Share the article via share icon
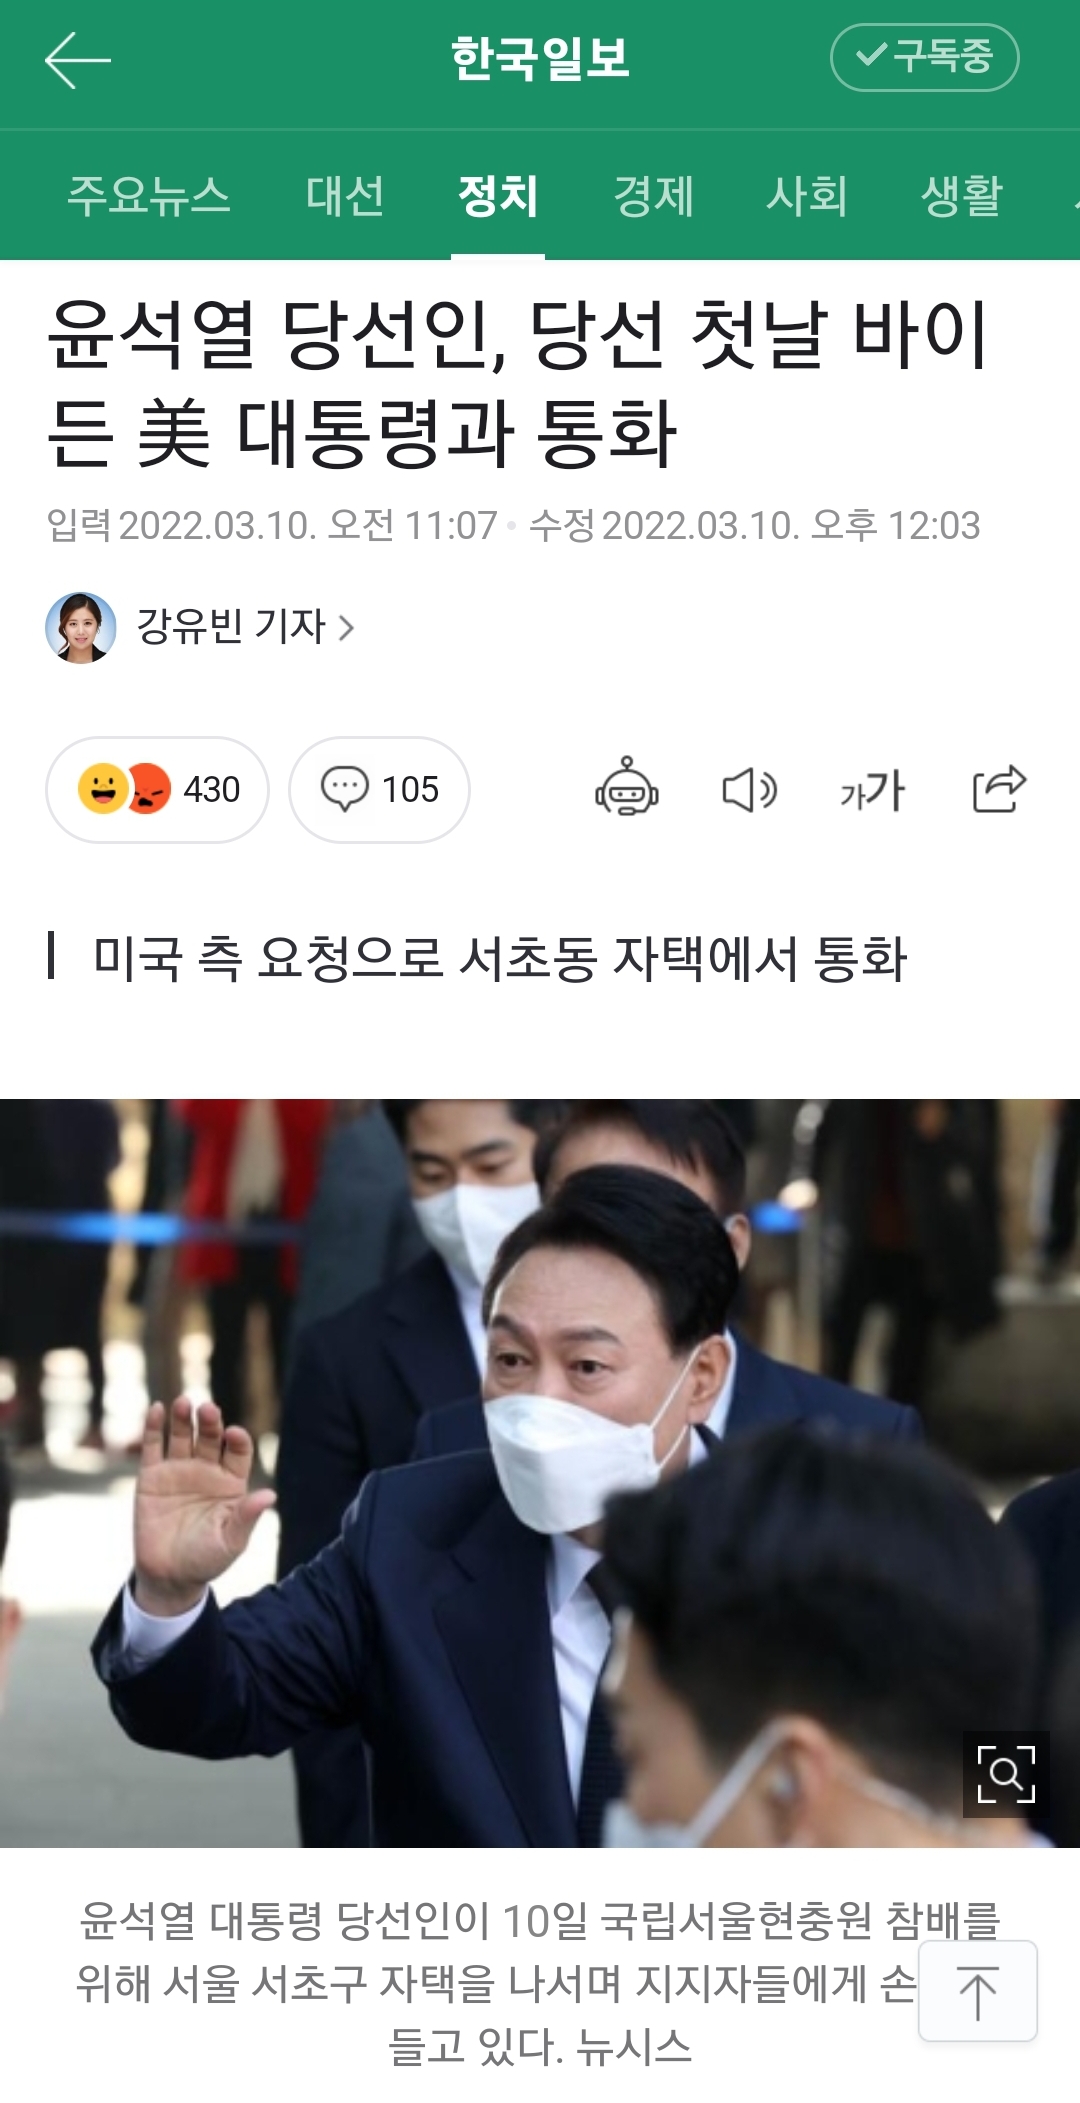Screen dimensions: 1080x2103 (999, 788)
